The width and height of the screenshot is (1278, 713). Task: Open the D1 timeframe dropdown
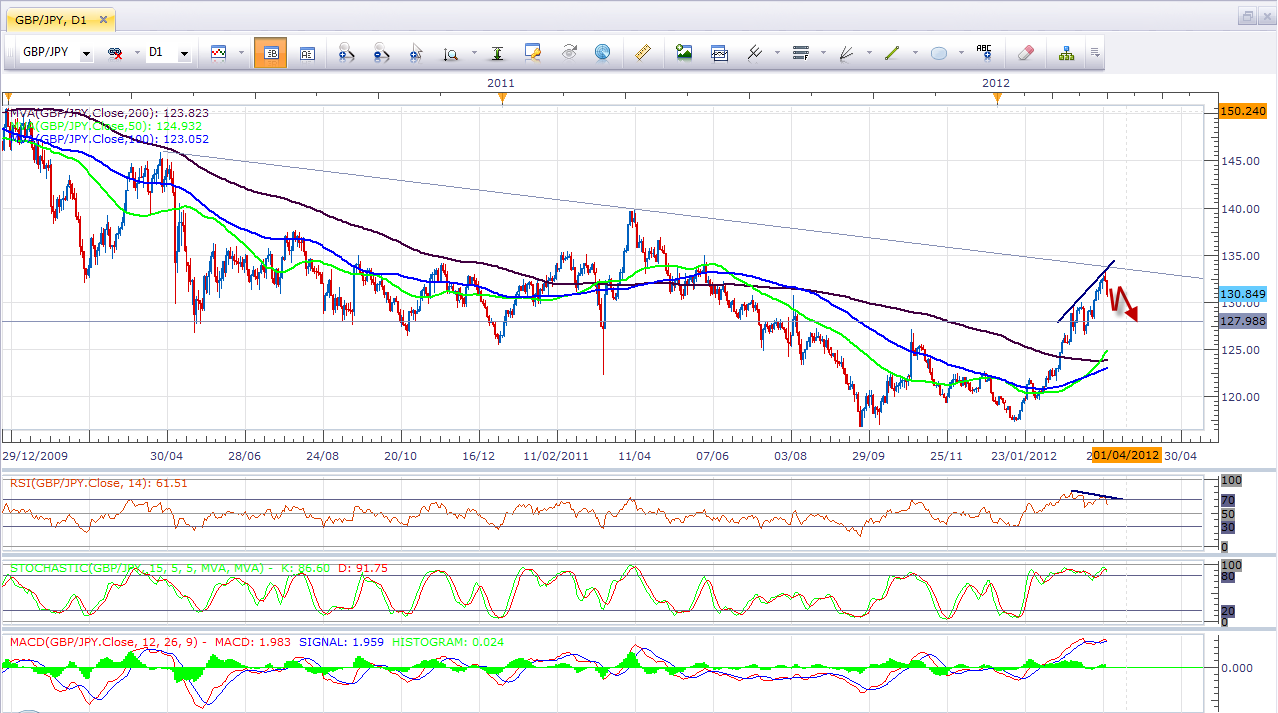pyautogui.click(x=184, y=53)
